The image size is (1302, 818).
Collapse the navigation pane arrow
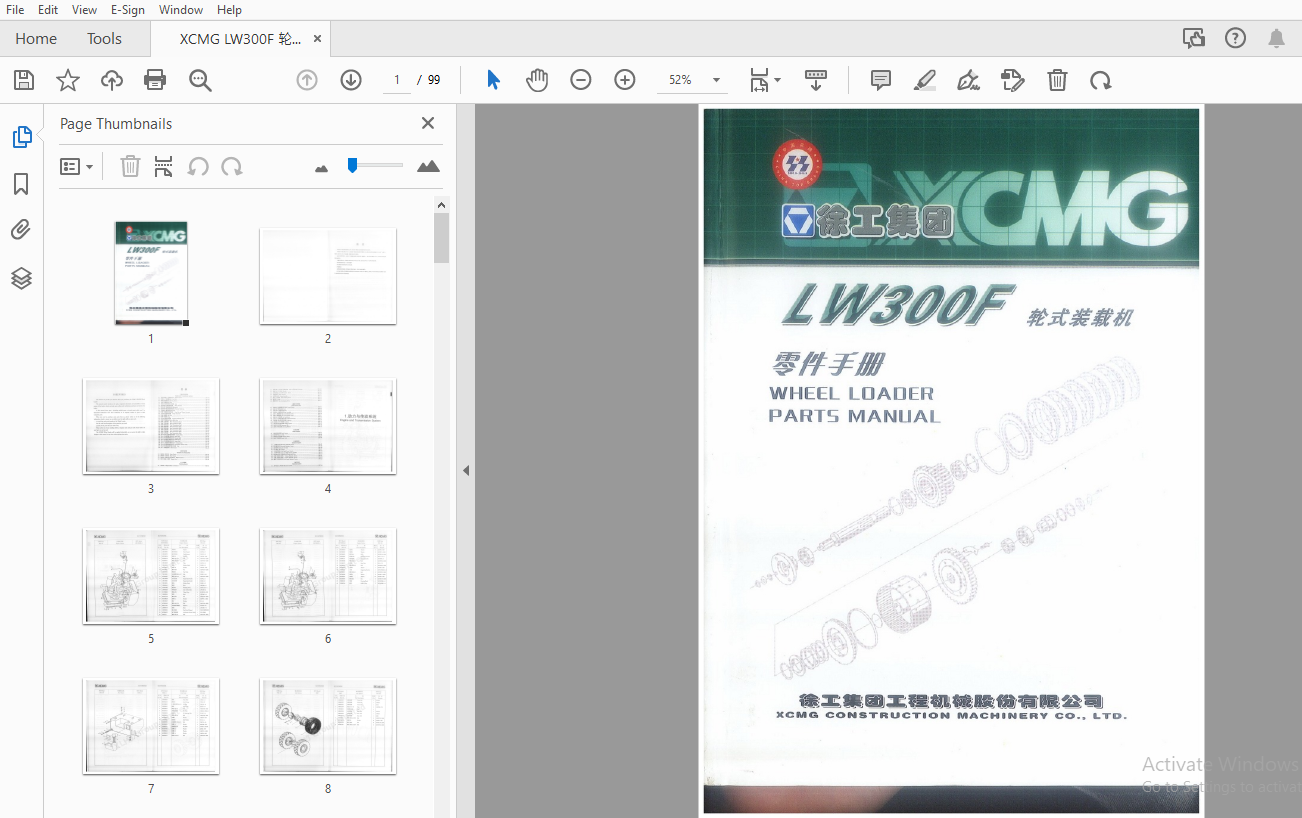point(465,470)
